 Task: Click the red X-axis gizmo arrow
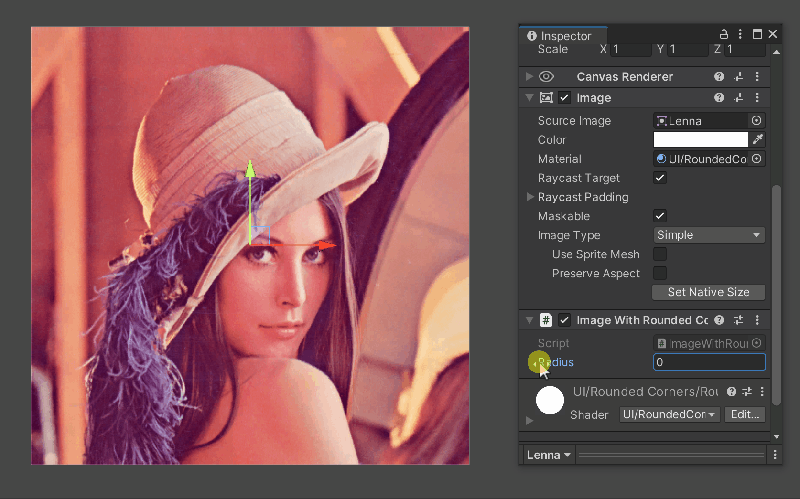(x=328, y=245)
